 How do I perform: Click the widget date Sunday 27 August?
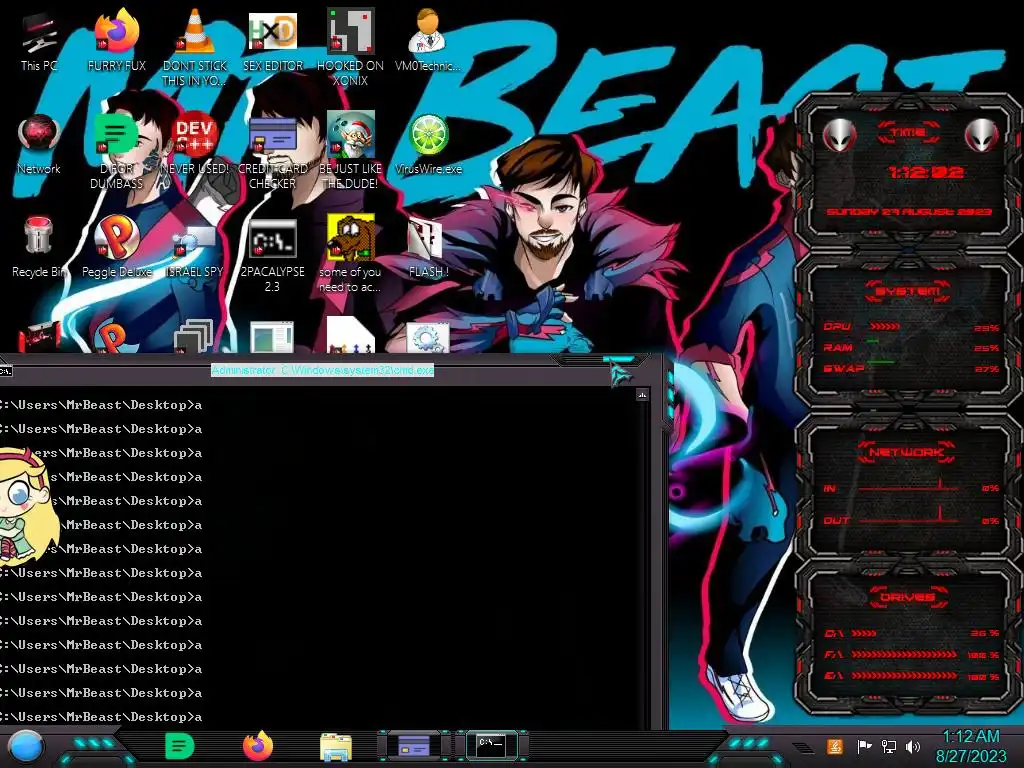coord(909,212)
